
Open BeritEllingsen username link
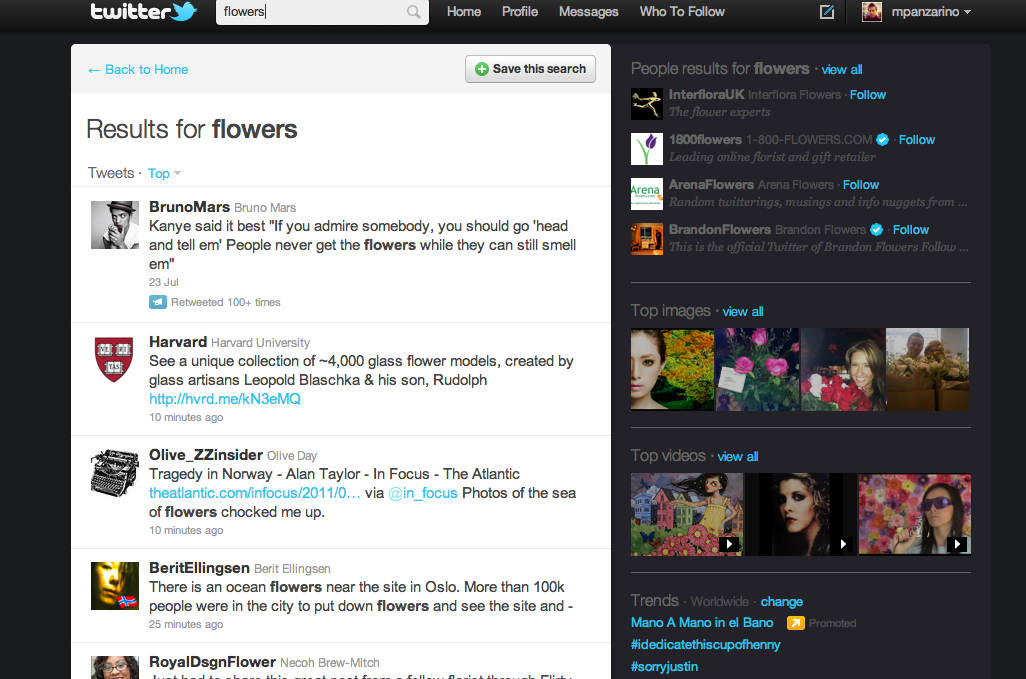(x=200, y=568)
